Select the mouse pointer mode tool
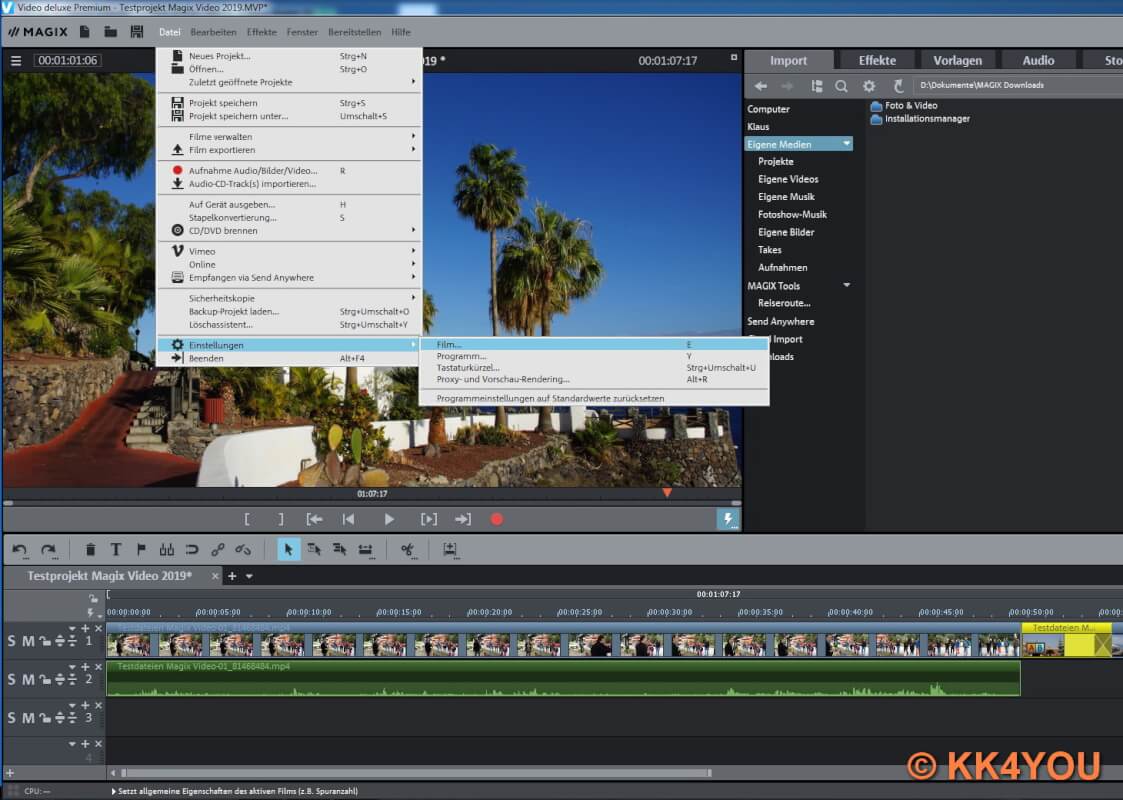The width and height of the screenshot is (1123, 800). coord(288,549)
